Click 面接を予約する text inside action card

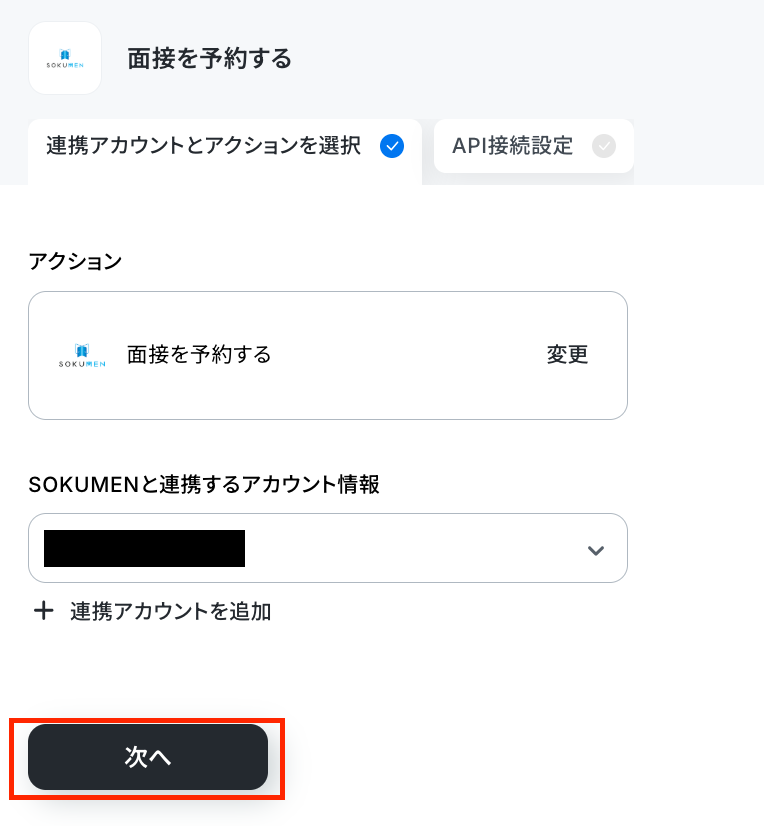[199, 355]
